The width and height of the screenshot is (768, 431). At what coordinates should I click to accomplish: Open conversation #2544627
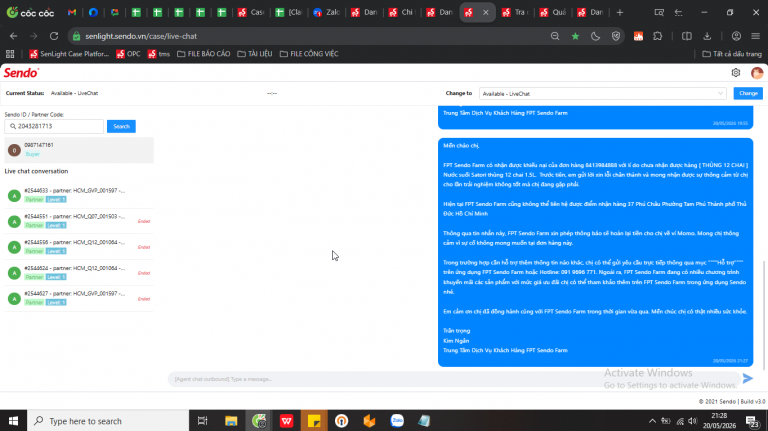click(x=79, y=298)
